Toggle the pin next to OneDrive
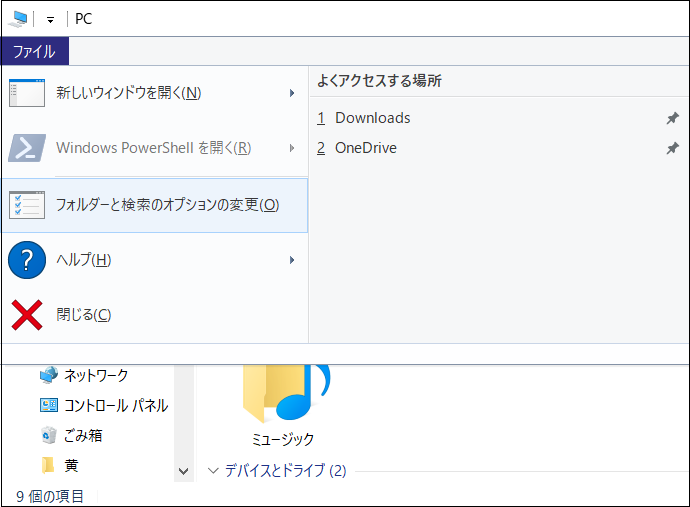 (672, 148)
